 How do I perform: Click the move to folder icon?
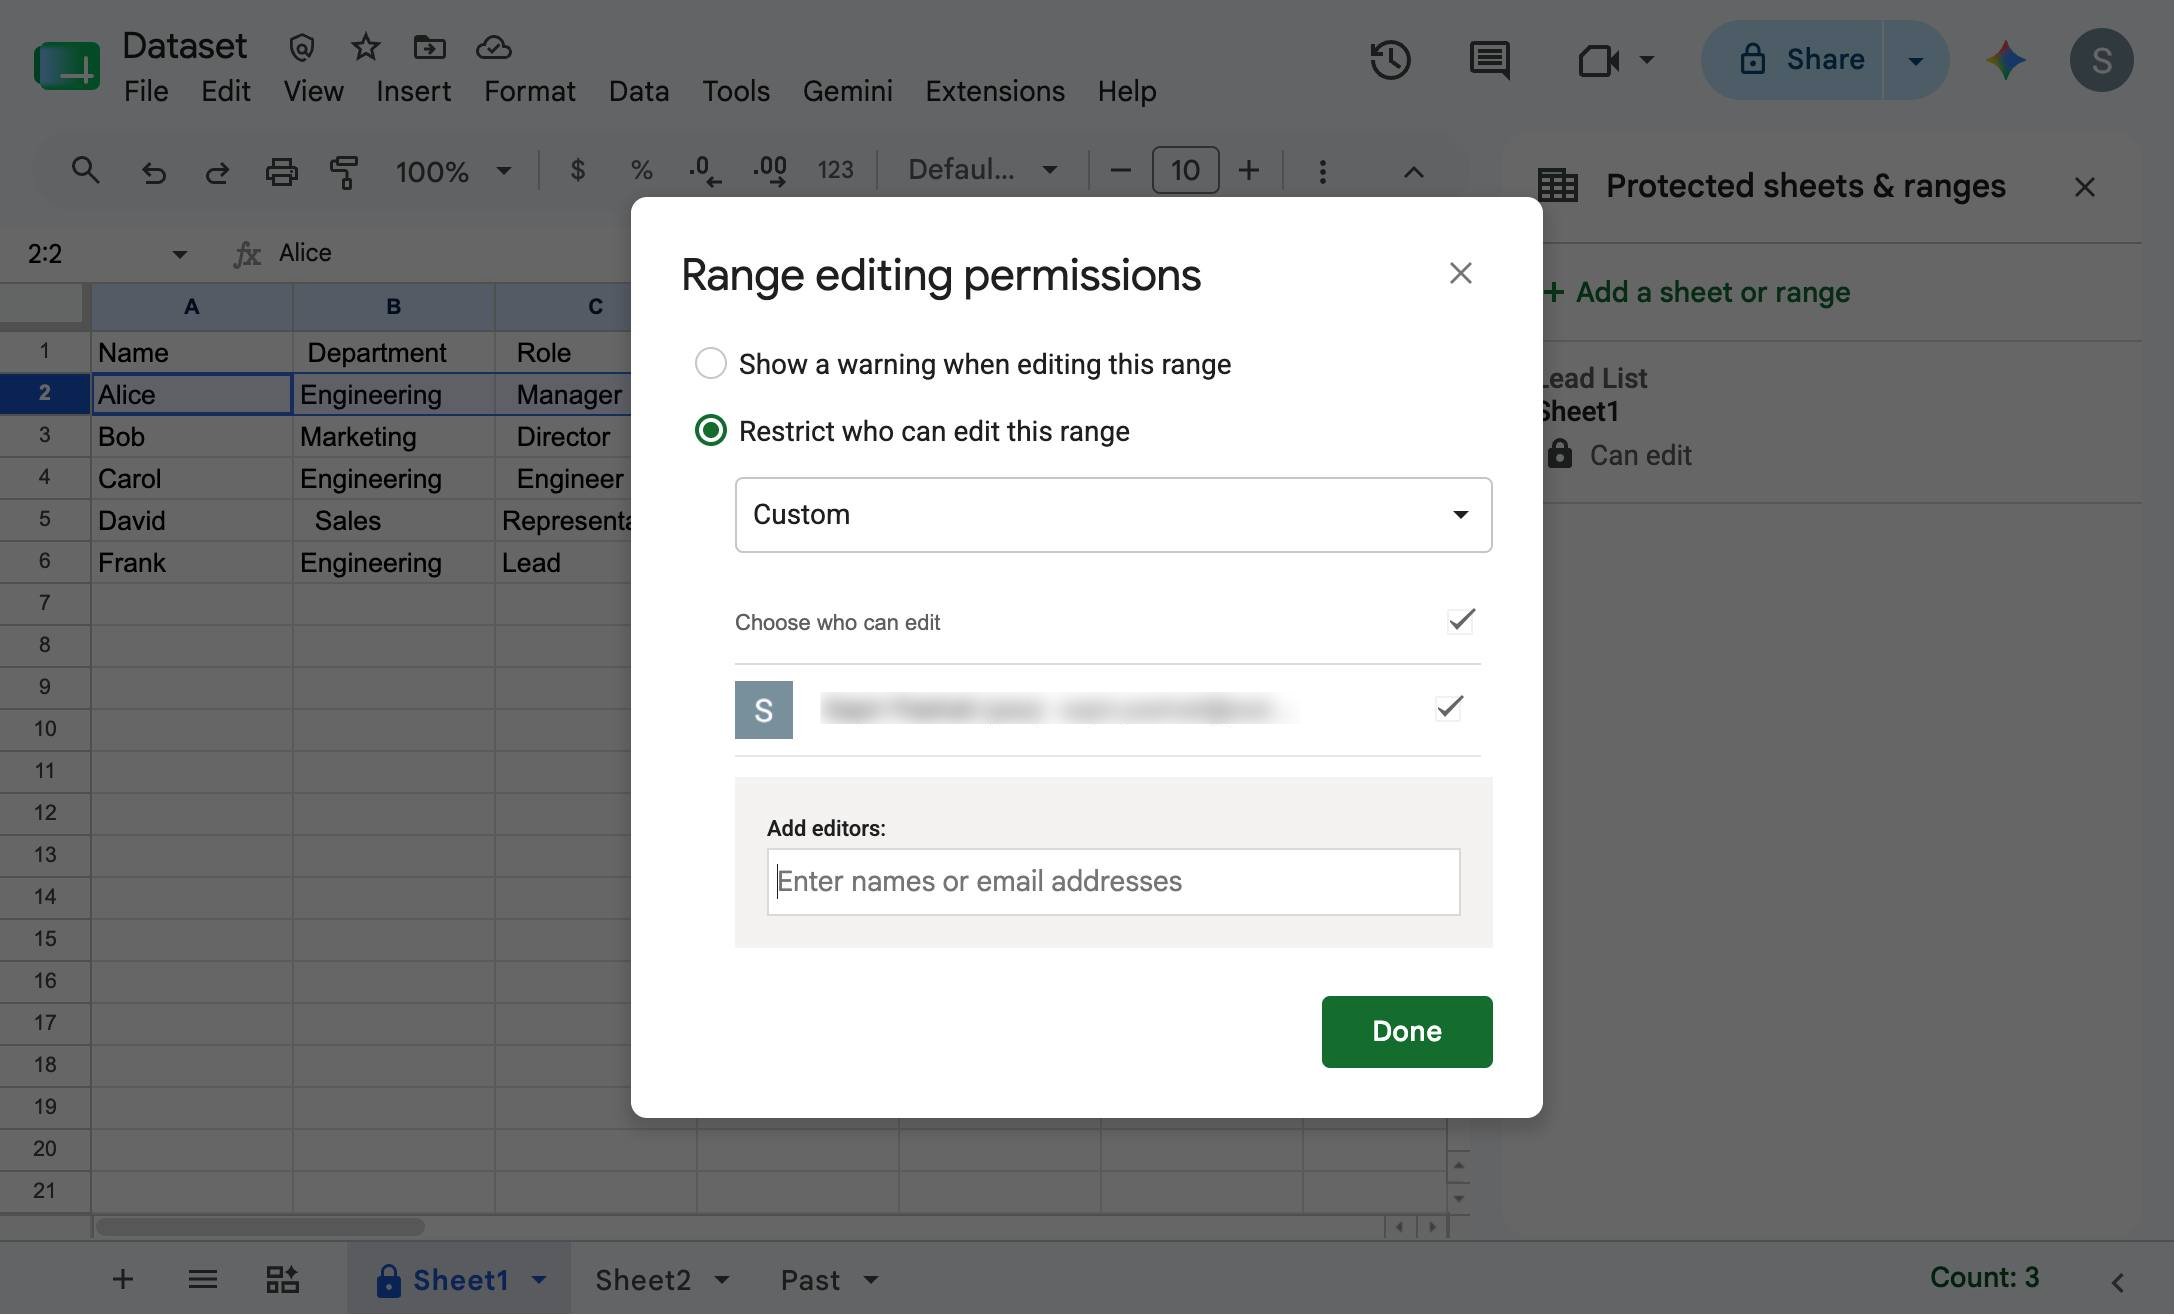pyautogui.click(x=429, y=47)
